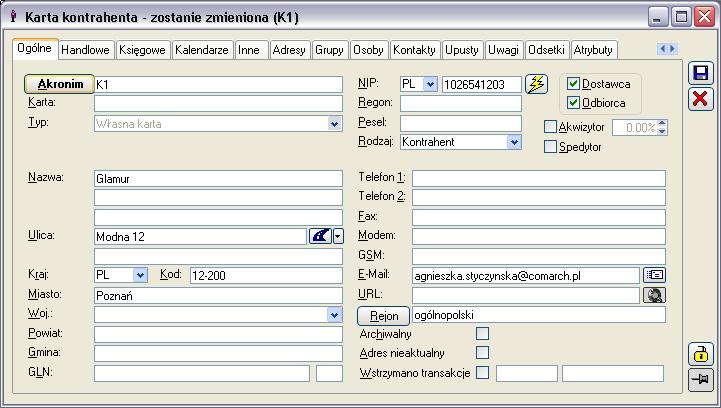The width and height of the screenshot is (721, 408).
Task: Click the Akronim field containing K1
Action: [x=218, y=85]
